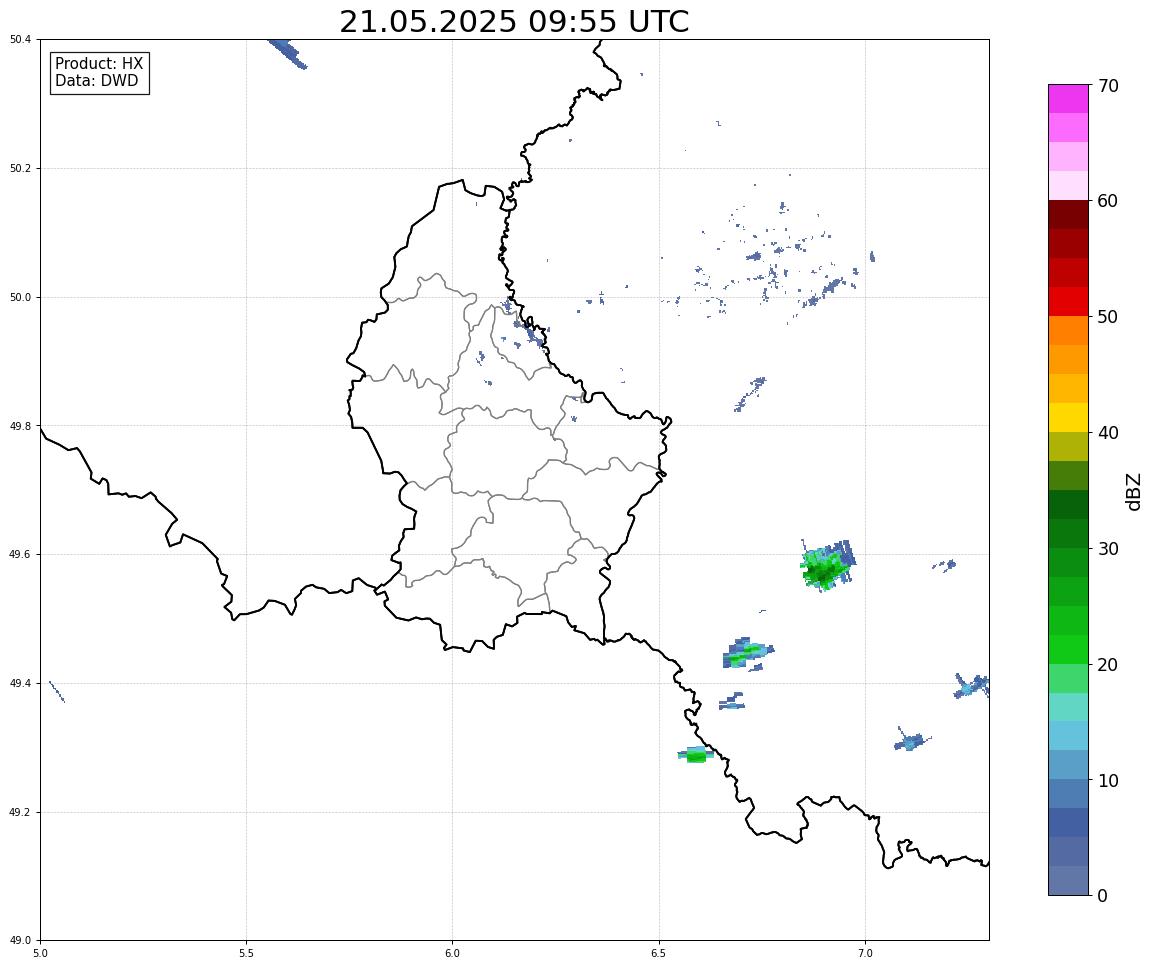Select the green radar echo on the border near 49.3
This screenshot has width=1152, height=968.
tap(695, 755)
